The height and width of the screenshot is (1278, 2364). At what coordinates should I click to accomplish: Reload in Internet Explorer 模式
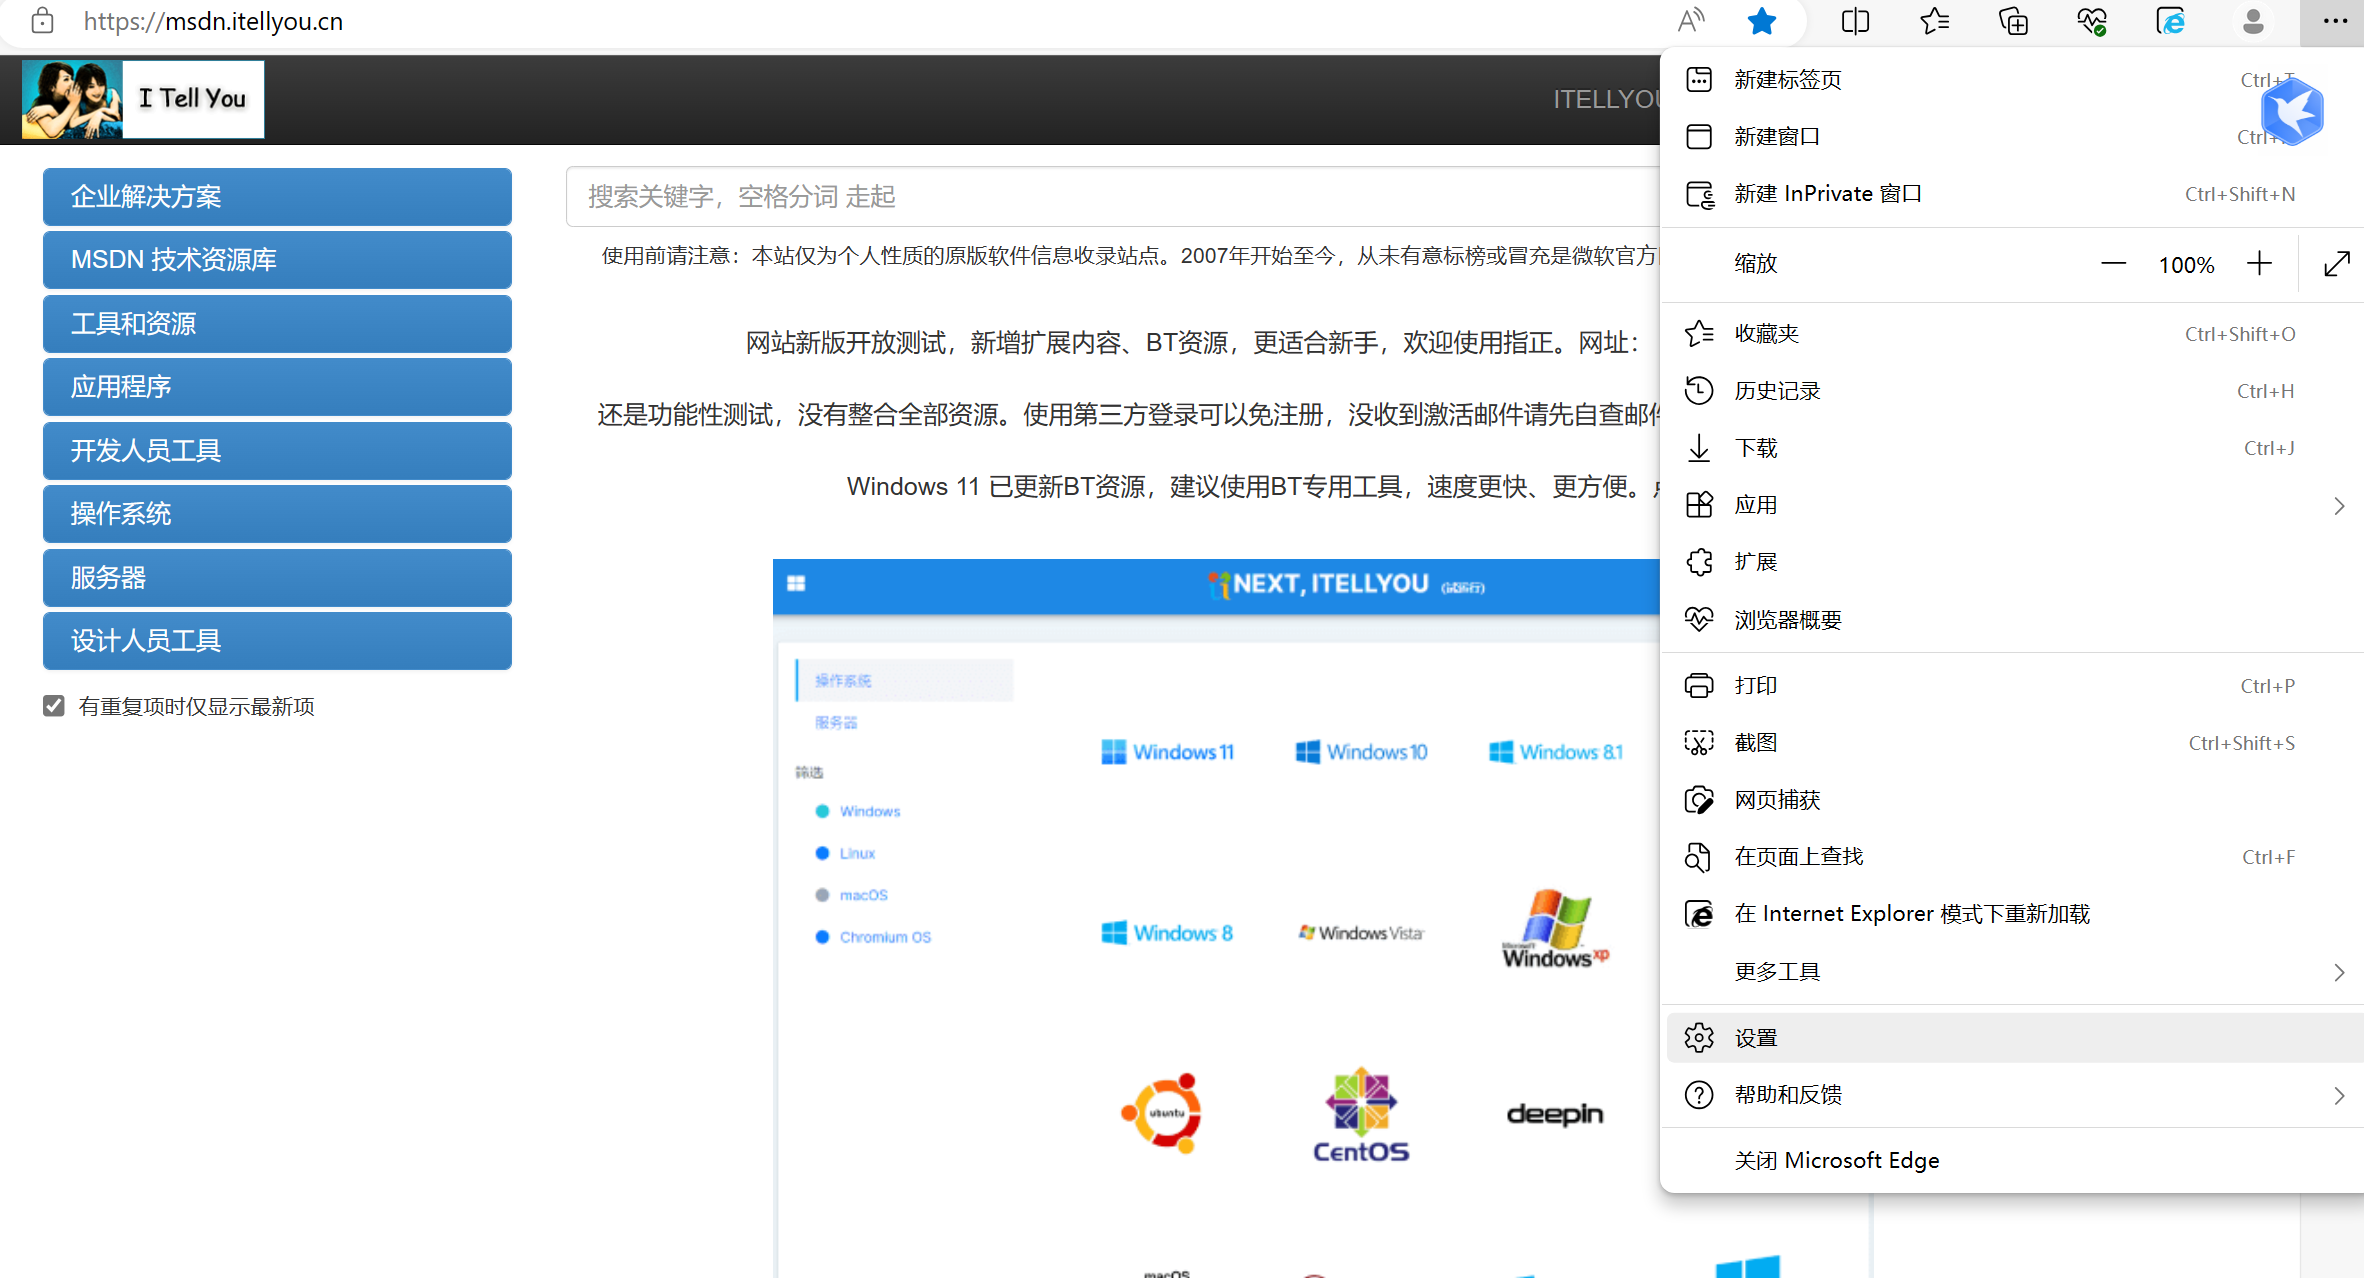2012,914
